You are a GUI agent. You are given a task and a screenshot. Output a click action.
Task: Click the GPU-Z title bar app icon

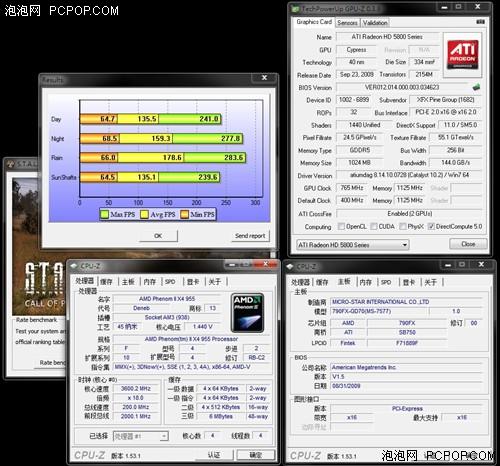[296, 9]
